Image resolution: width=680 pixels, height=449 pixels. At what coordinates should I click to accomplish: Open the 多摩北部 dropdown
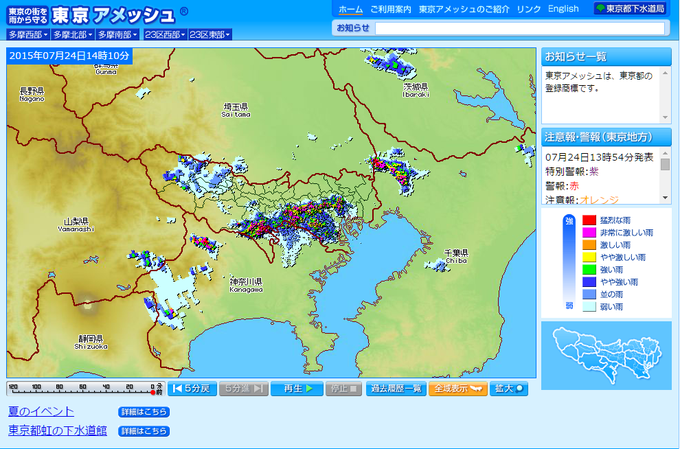[72, 35]
